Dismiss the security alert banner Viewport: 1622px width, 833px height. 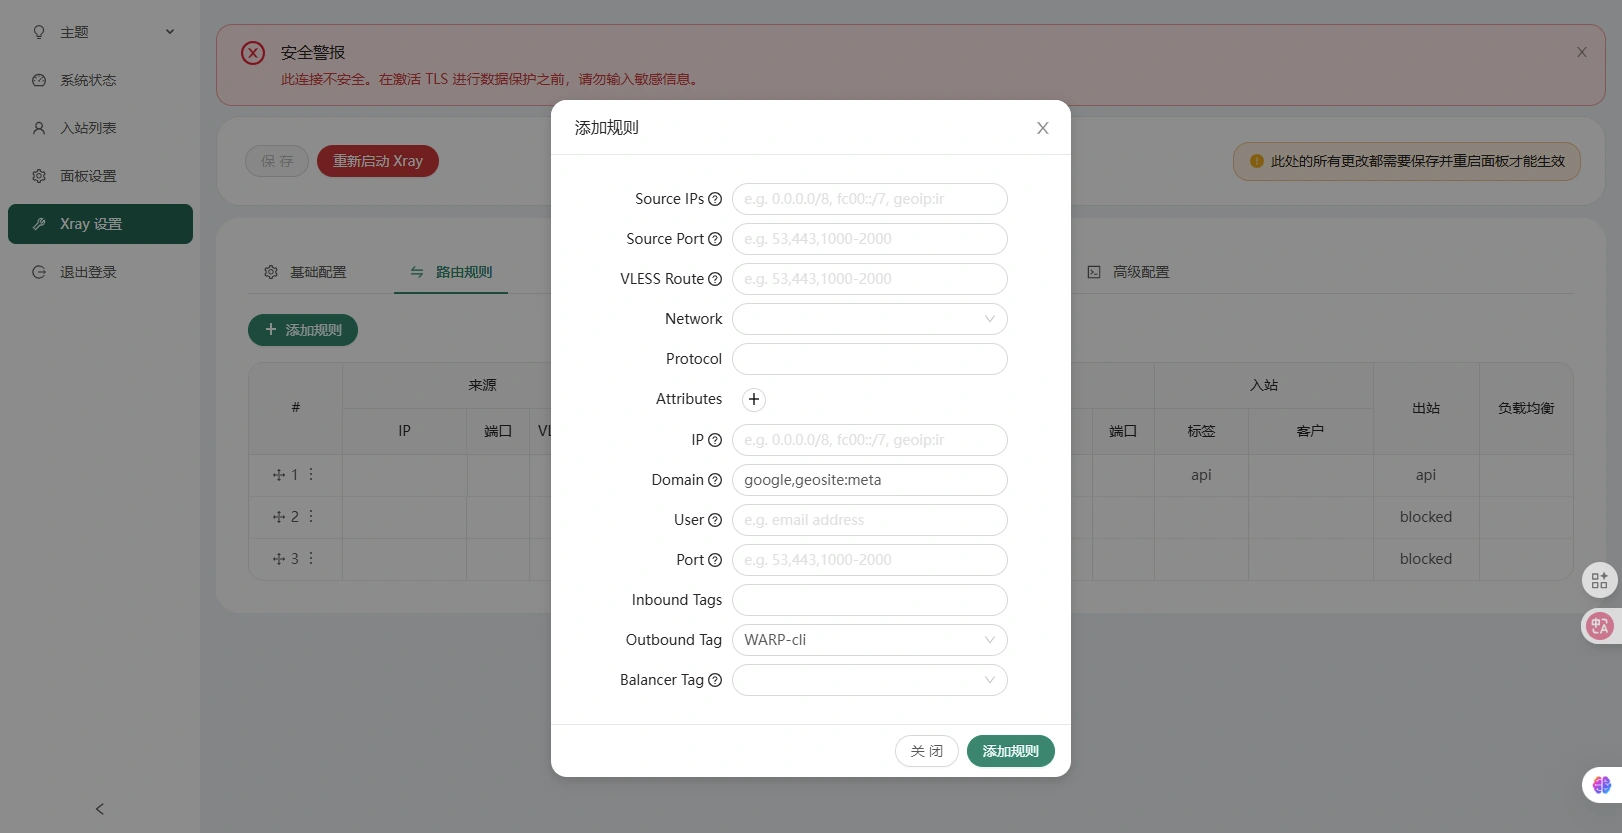1581,52
